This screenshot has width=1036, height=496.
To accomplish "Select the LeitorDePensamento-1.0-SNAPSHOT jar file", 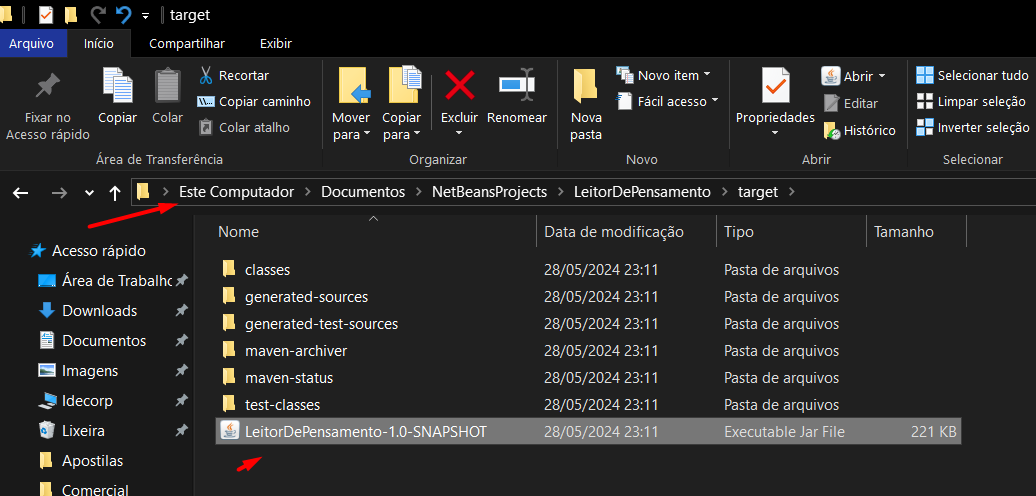I will (x=588, y=431).
